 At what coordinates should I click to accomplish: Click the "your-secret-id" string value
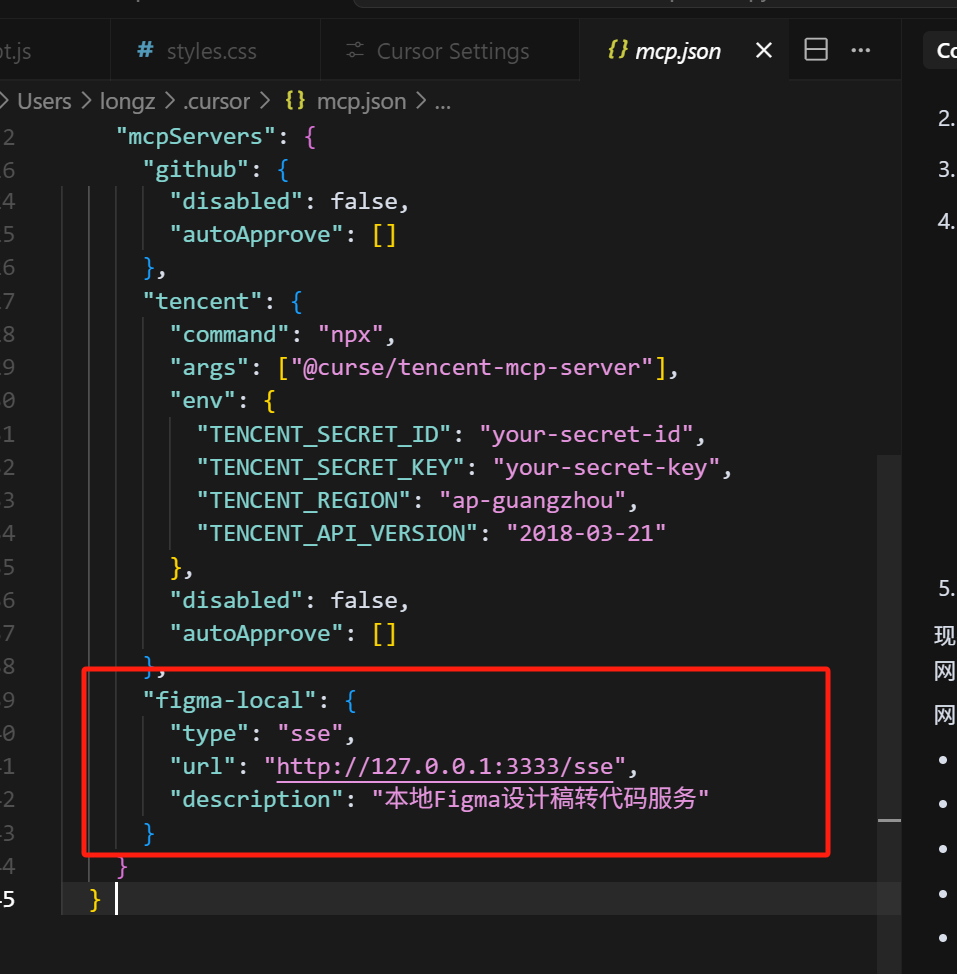[587, 435]
